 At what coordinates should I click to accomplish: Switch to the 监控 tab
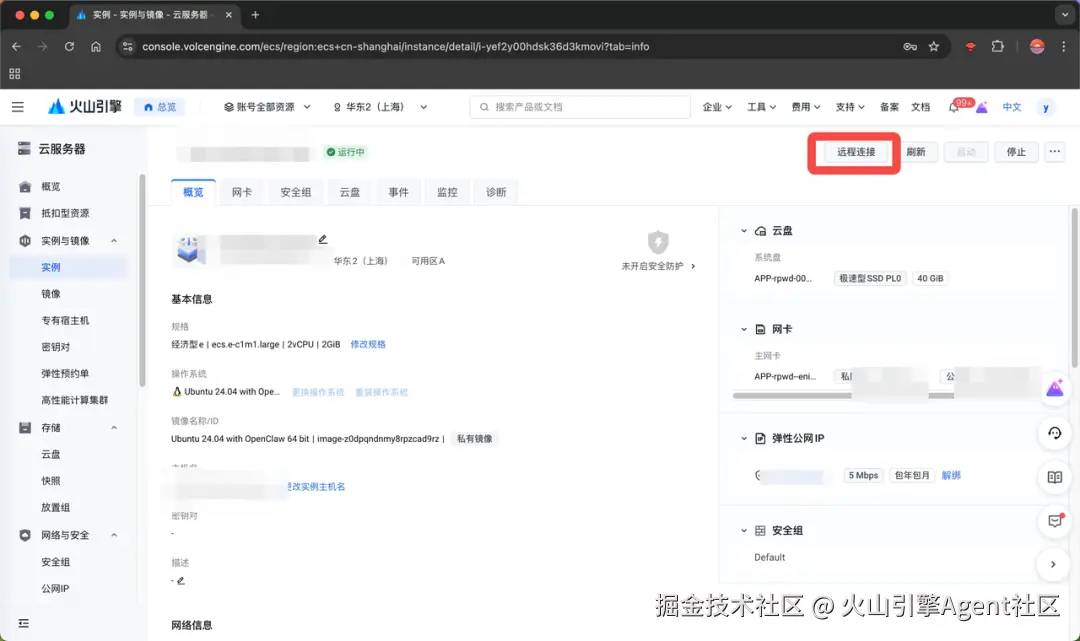coord(447,192)
